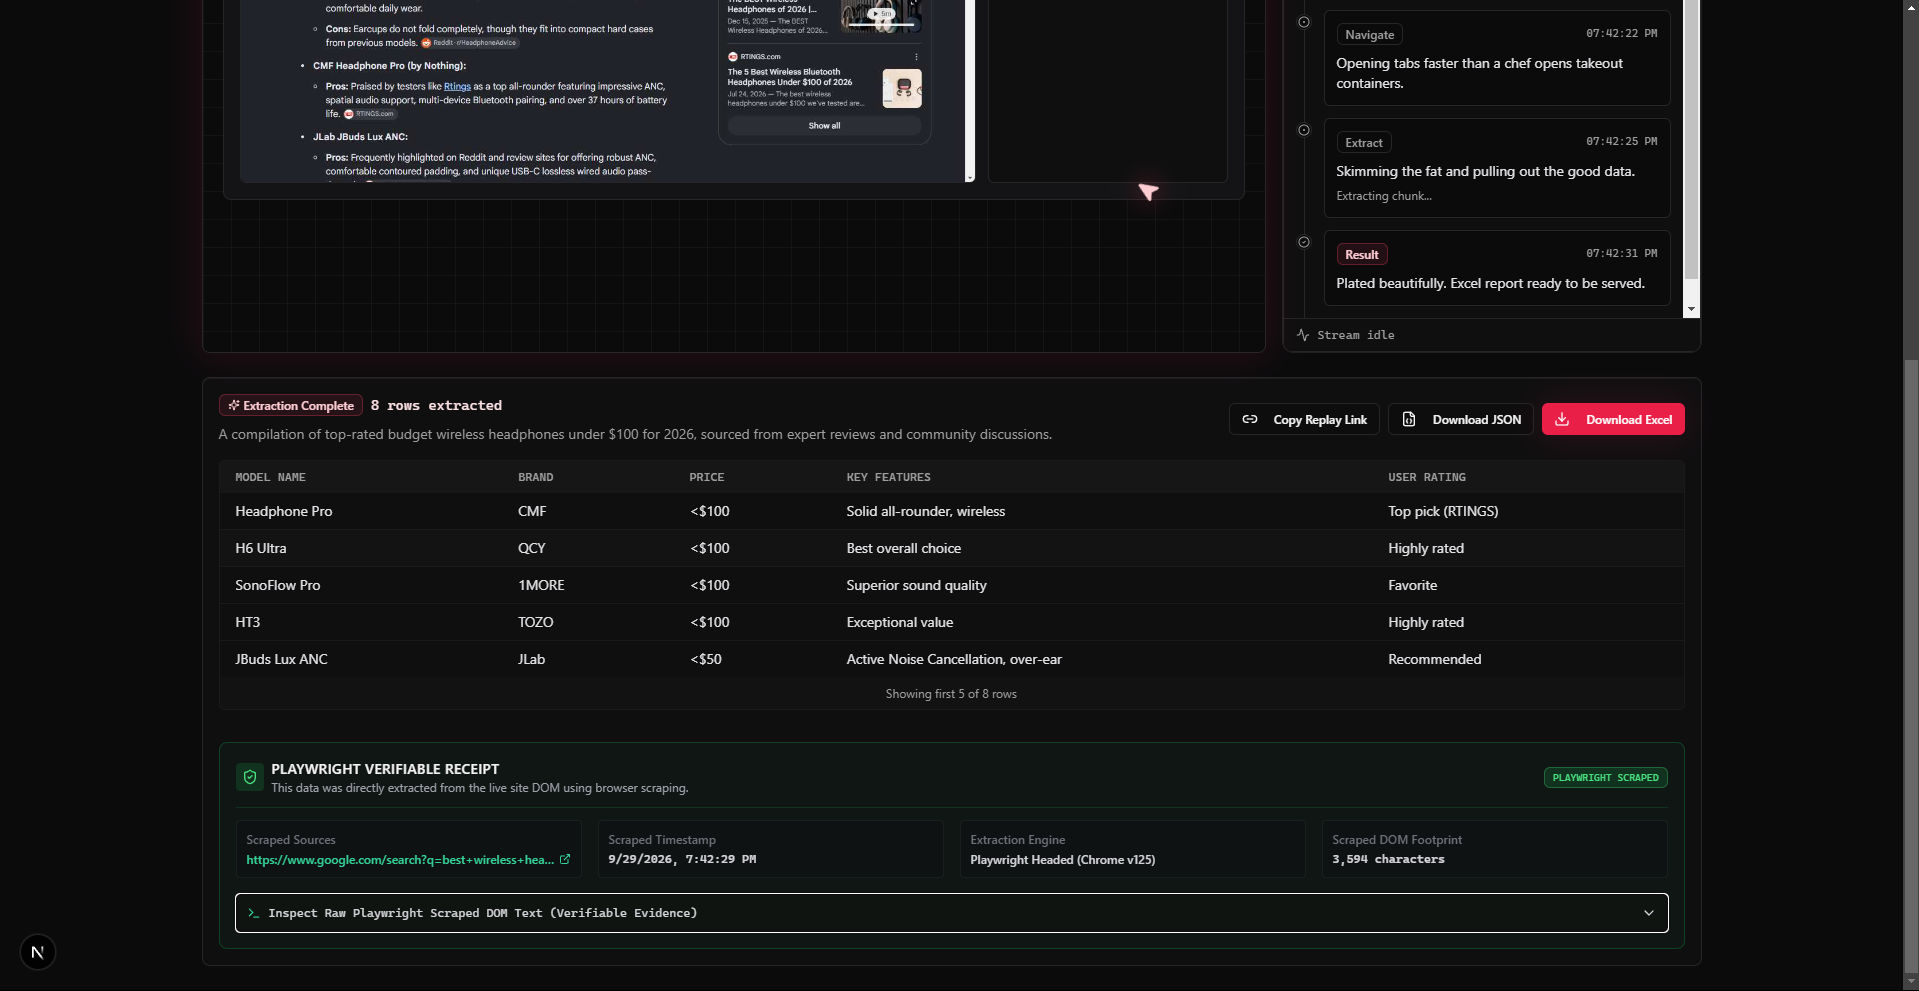The image size is (1919, 991).
Task: Select the H6 Ultra model cell
Action: (x=260, y=548)
